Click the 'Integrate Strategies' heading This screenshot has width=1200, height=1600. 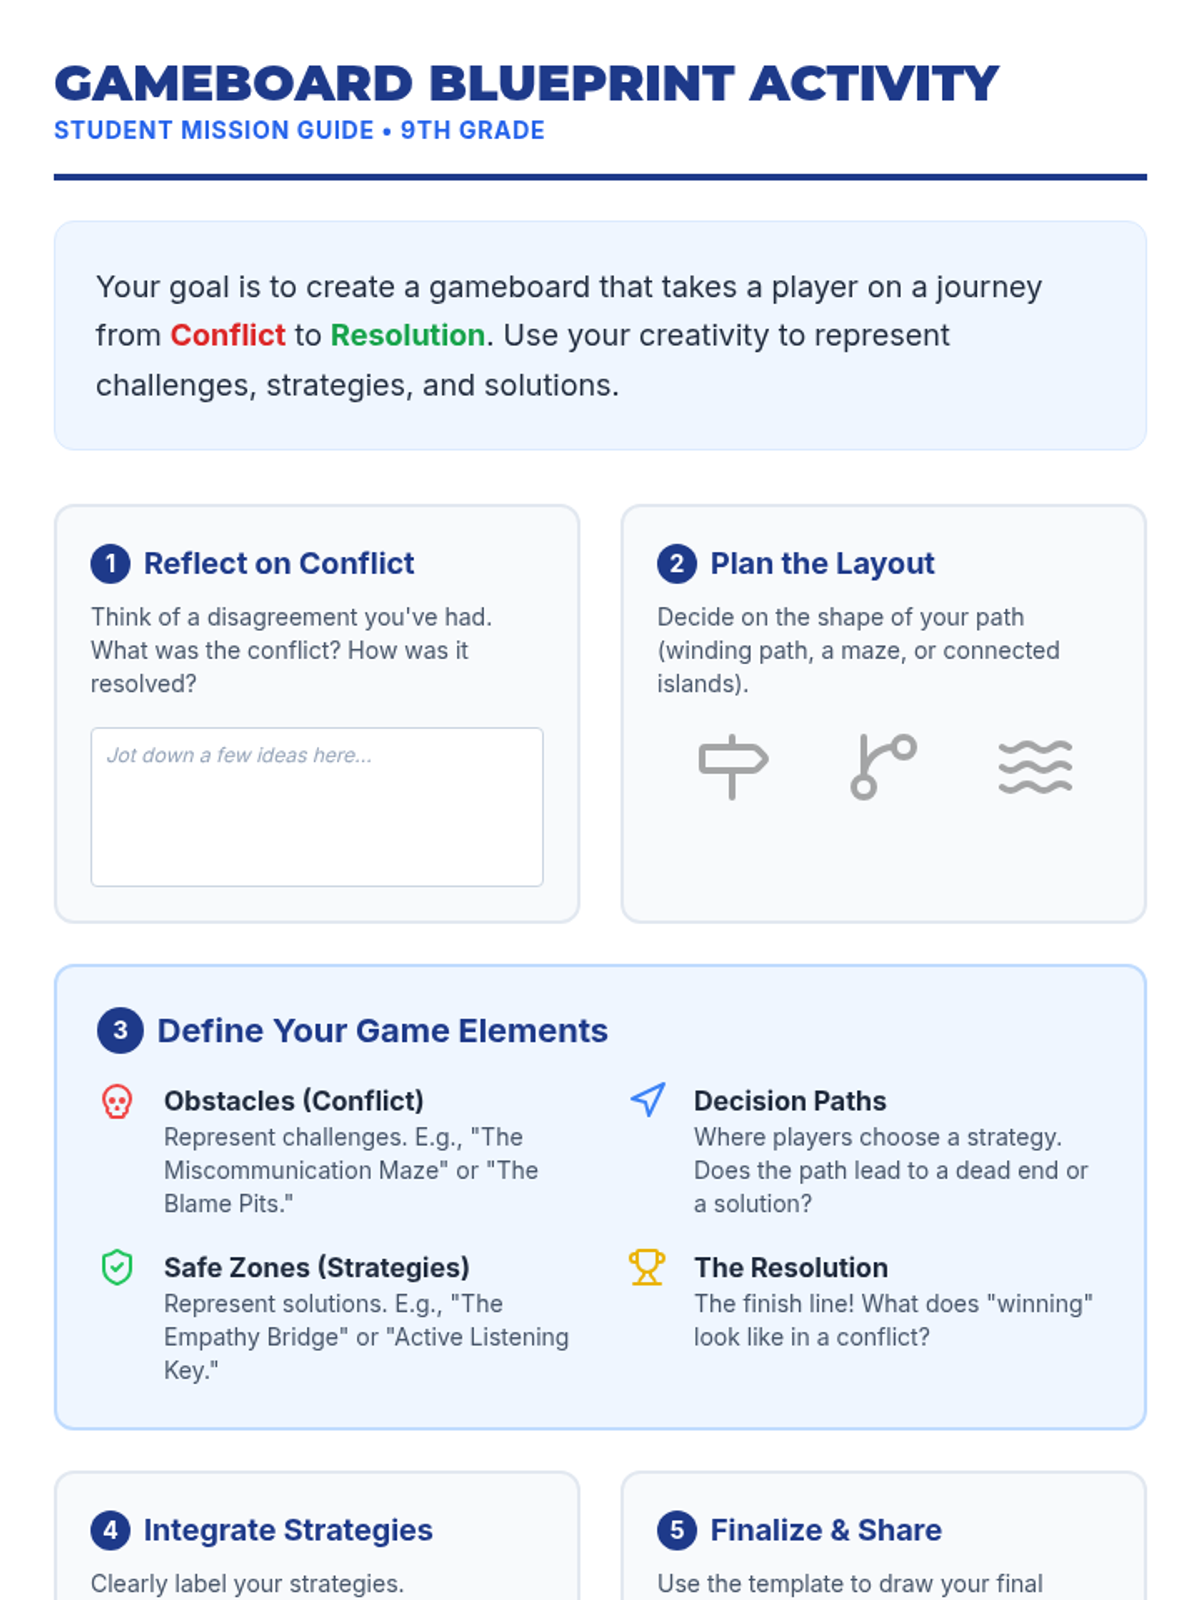click(x=288, y=1530)
